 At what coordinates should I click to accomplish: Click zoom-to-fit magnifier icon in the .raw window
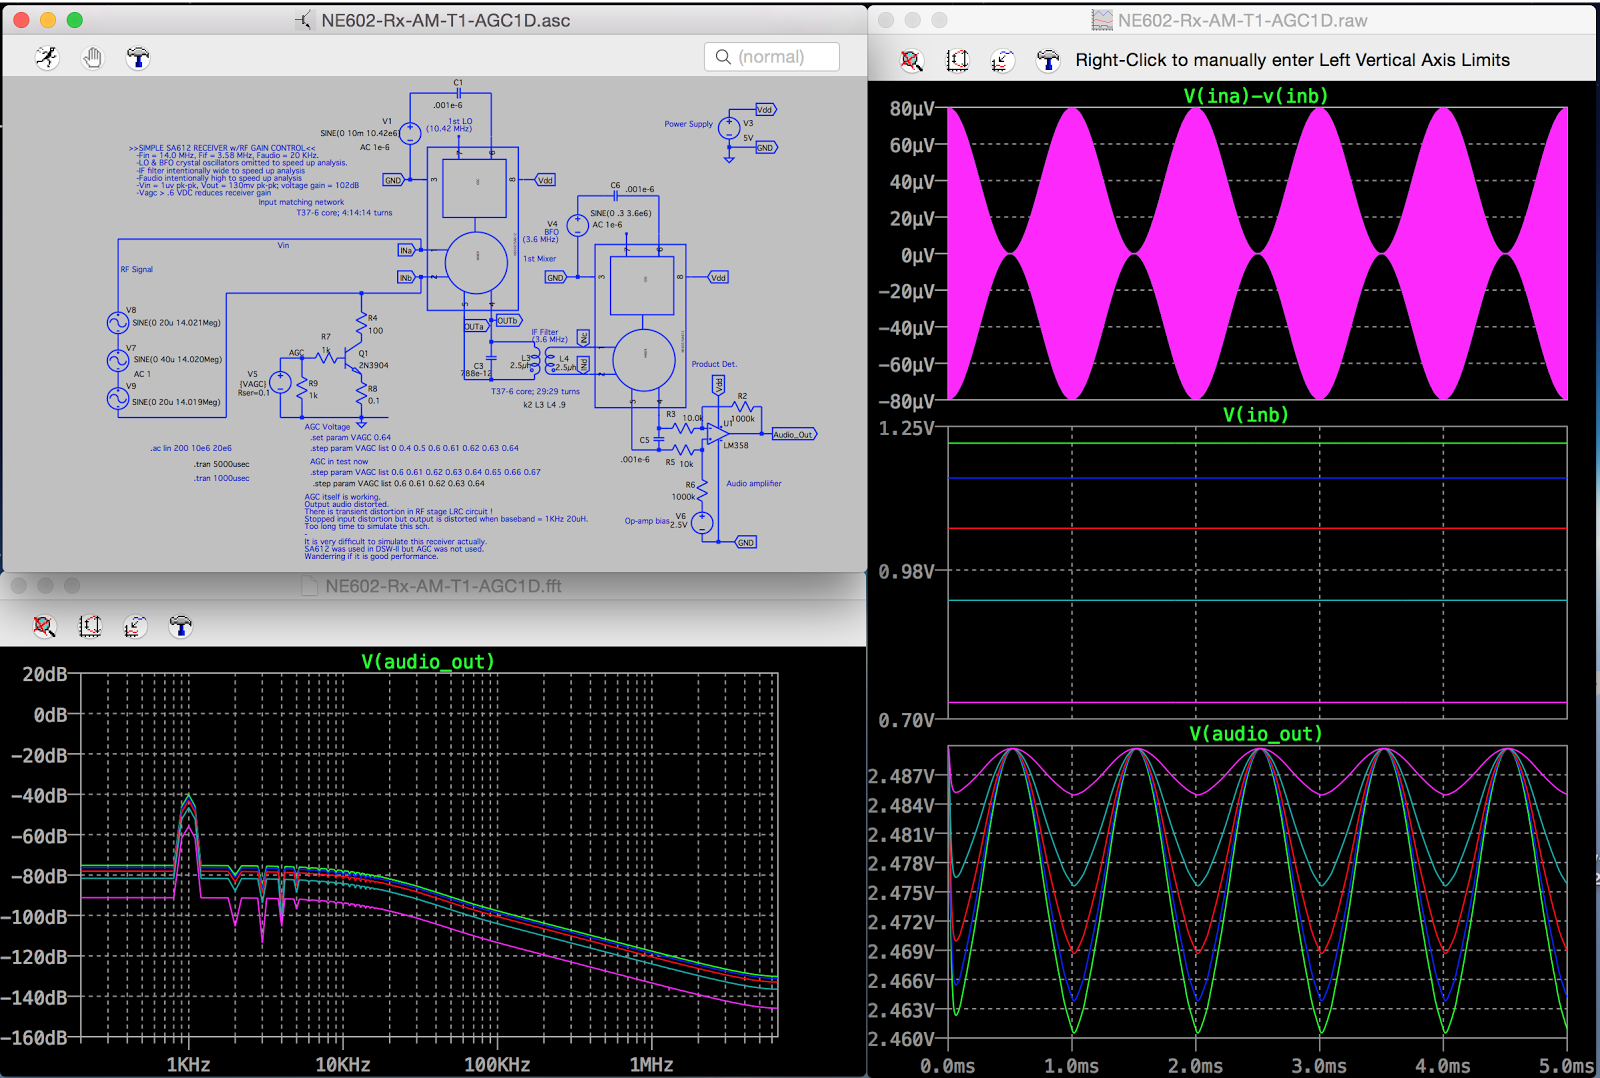[x=911, y=61]
